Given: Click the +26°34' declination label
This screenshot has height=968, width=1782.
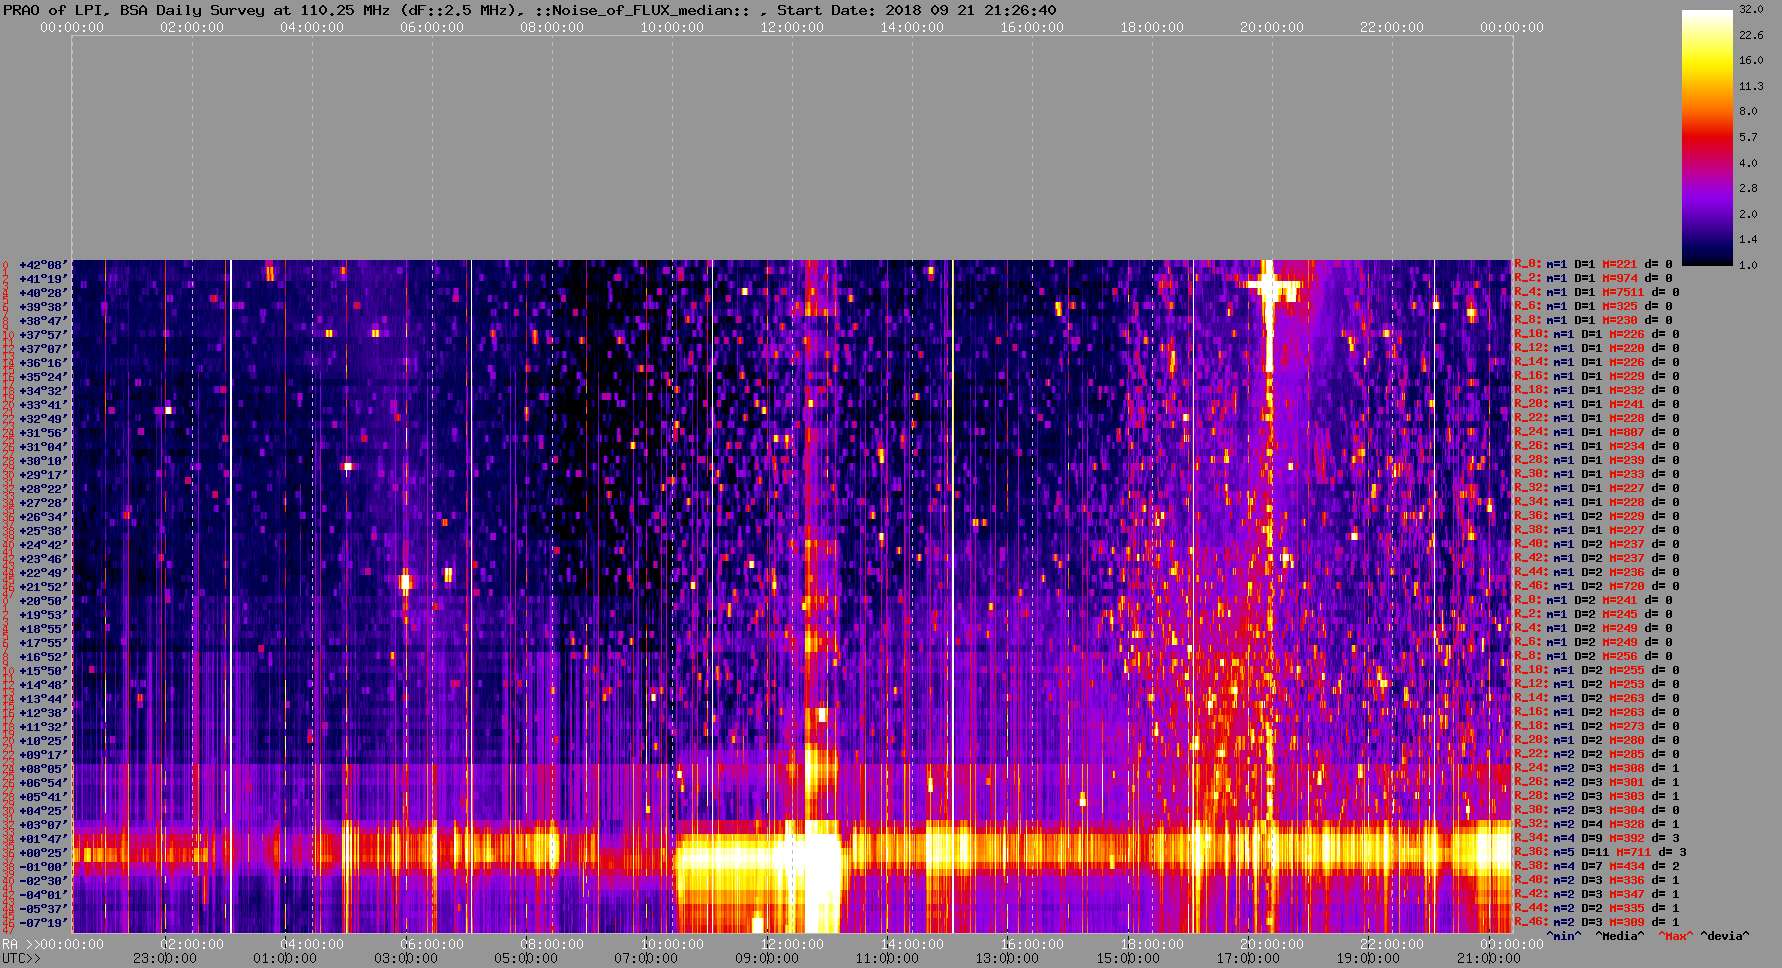Looking at the screenshot, I should [43, 517].
